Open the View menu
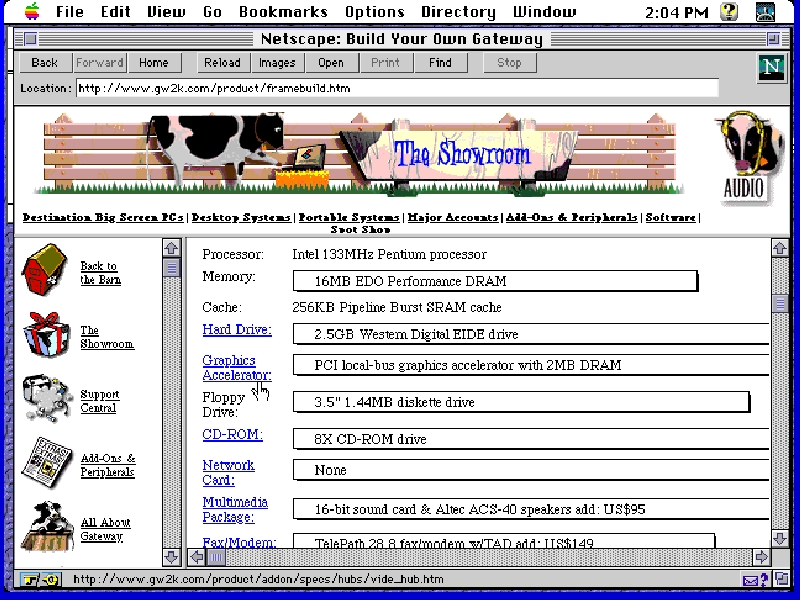Screen dimensions: 800x600 pyautogui.click(x=166, y=11)
